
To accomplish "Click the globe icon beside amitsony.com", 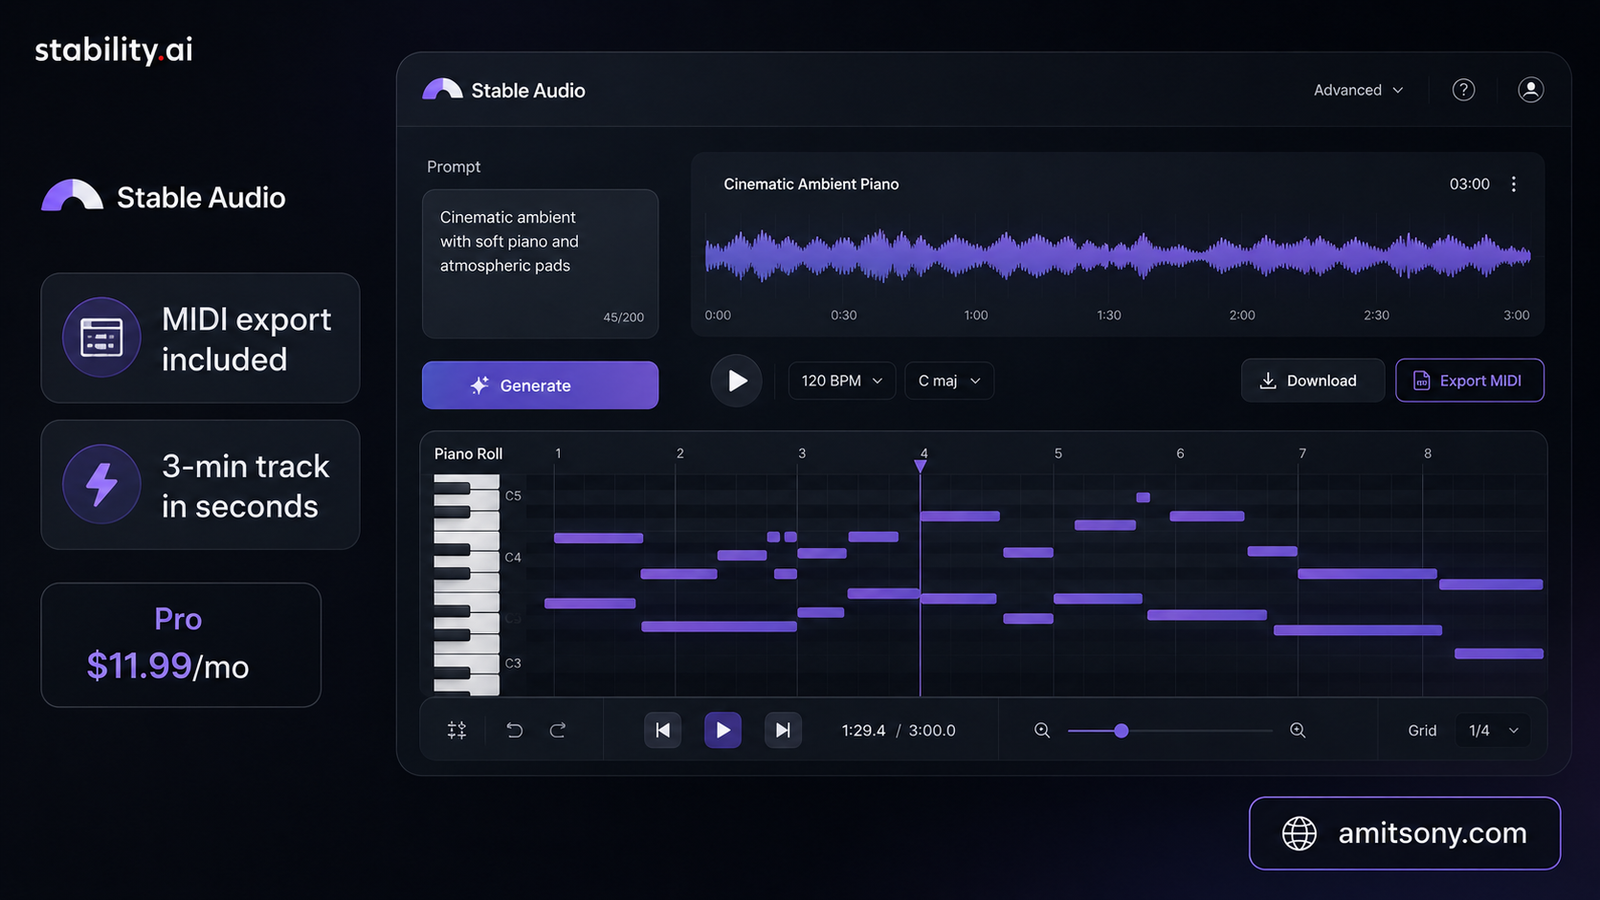I will [x=1299, y=833].
